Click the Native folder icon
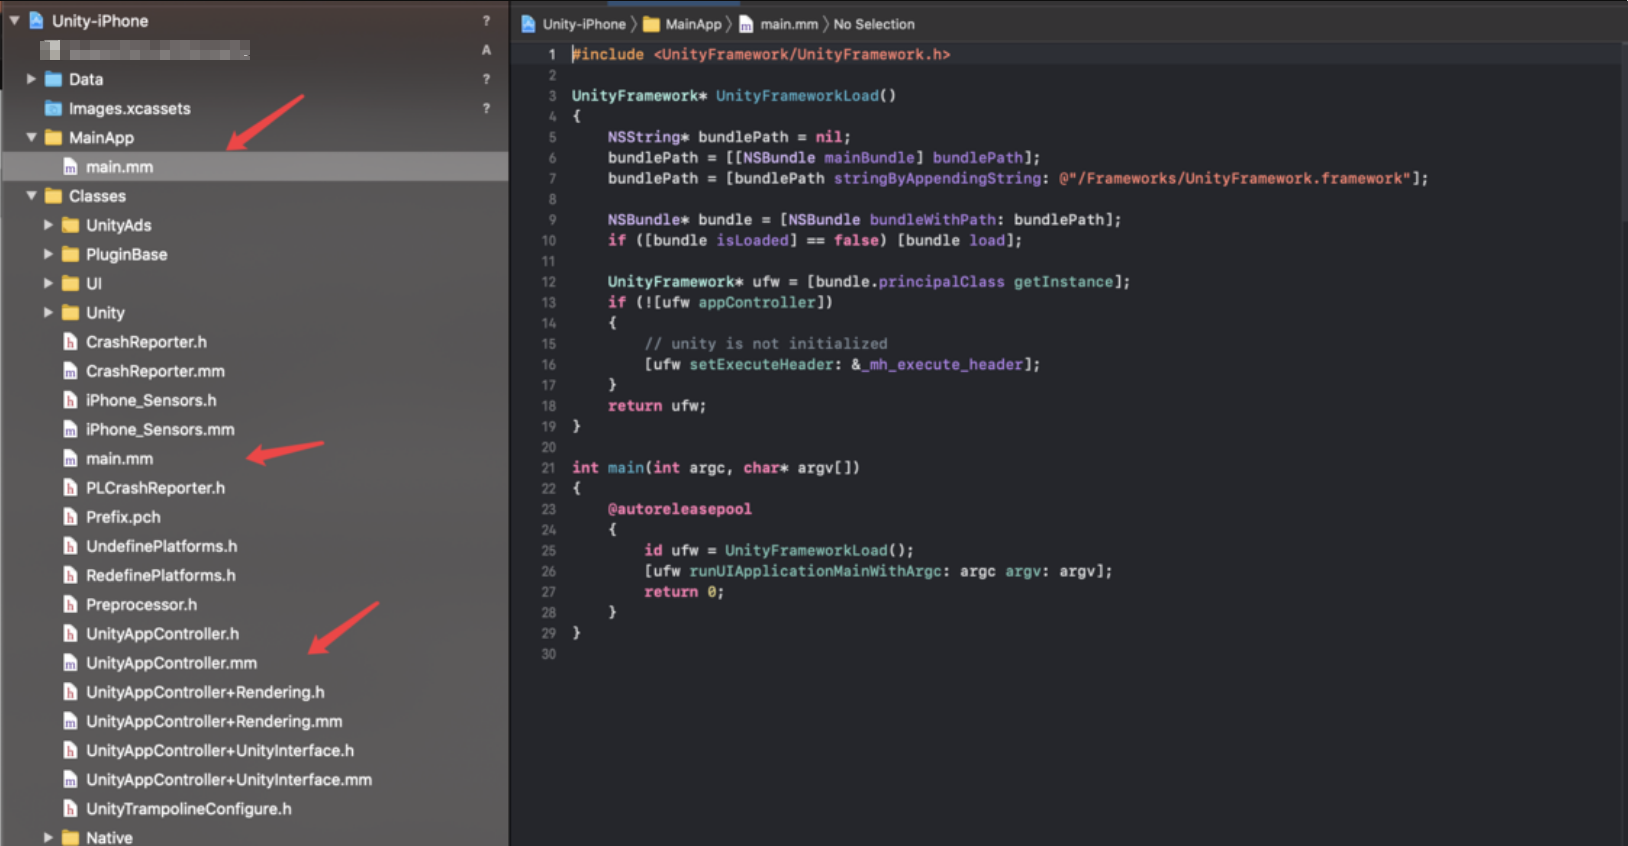The height and width of the screenshot is (846, 1628). pos(70,837)
